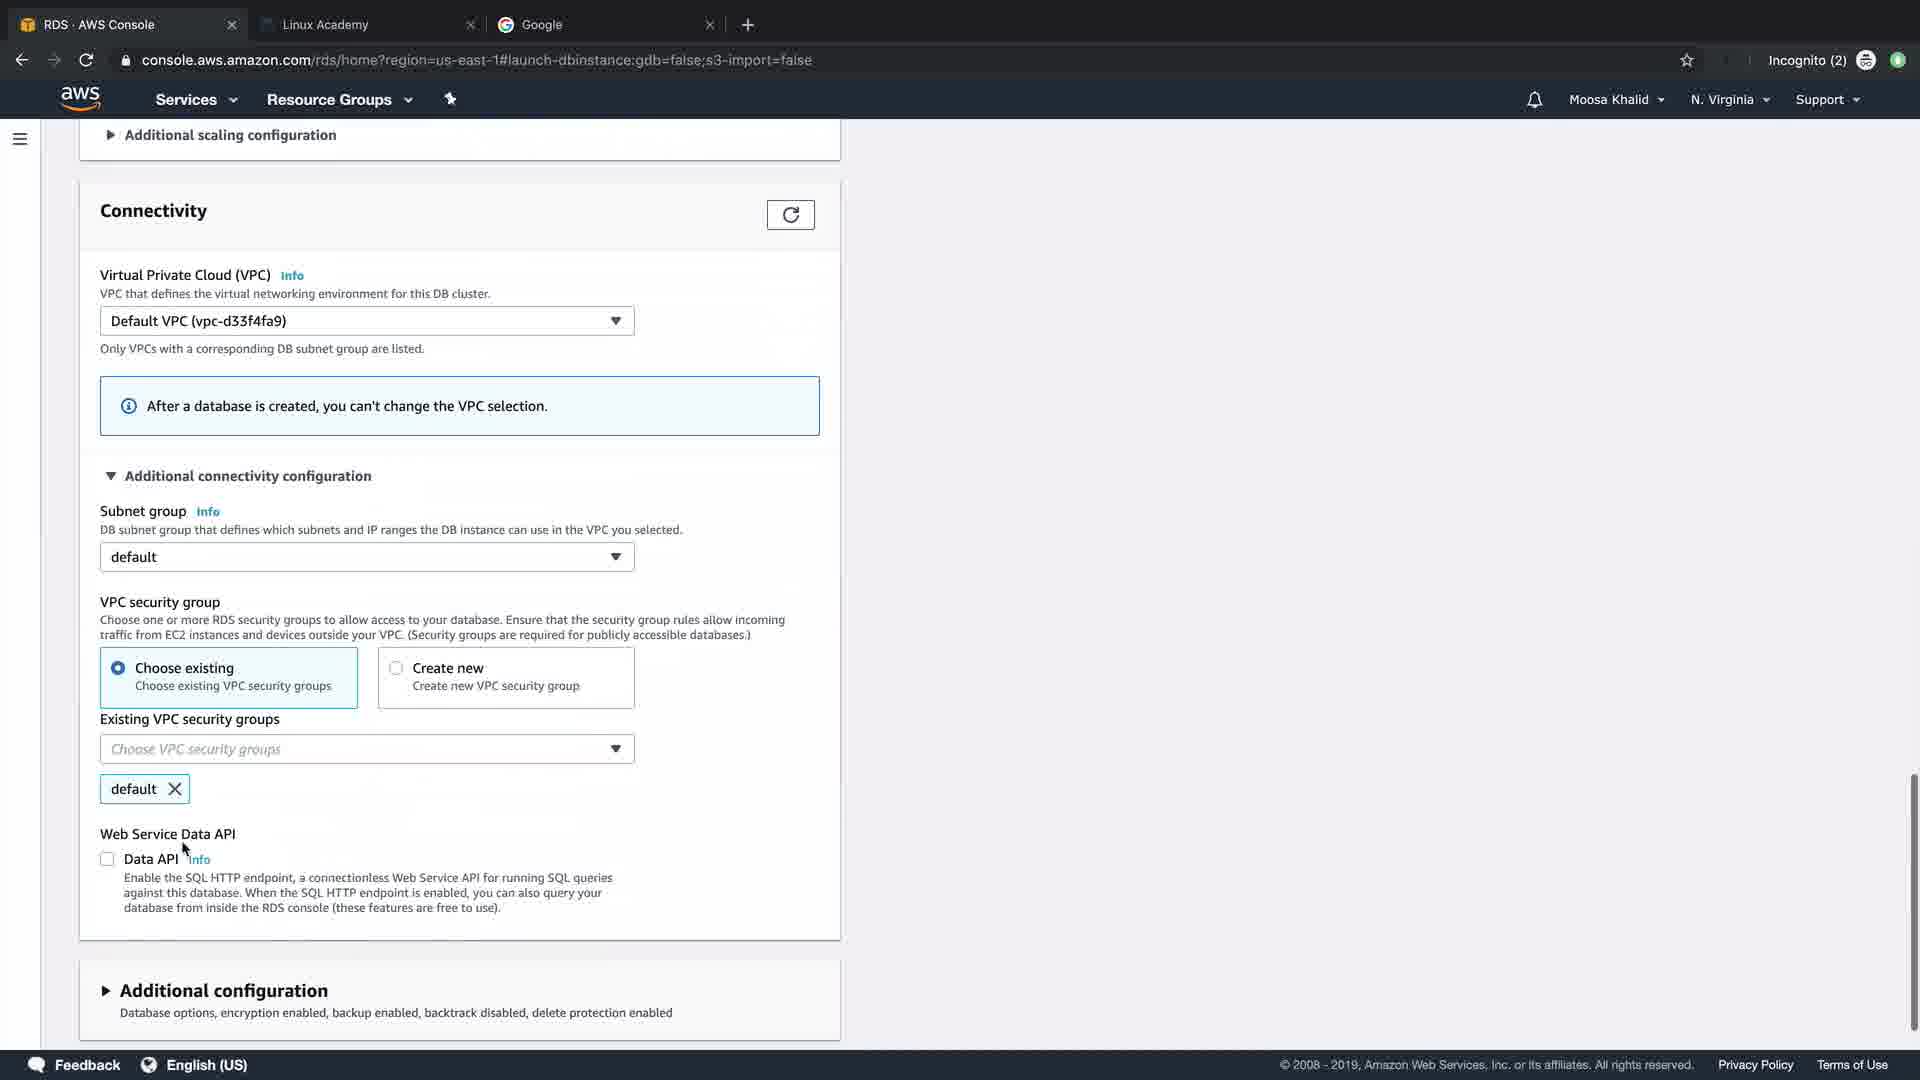Viewport: 1920px width, 1080px height.
Task: Open the Services menu
Action: pyautogui.click(x=196, y=100)
